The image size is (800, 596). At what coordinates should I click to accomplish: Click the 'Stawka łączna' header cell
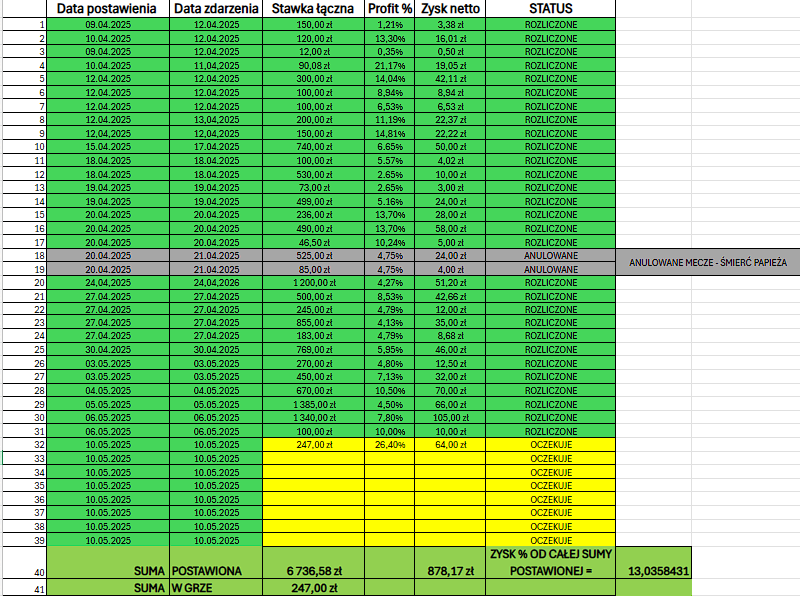tap(313, 9)
